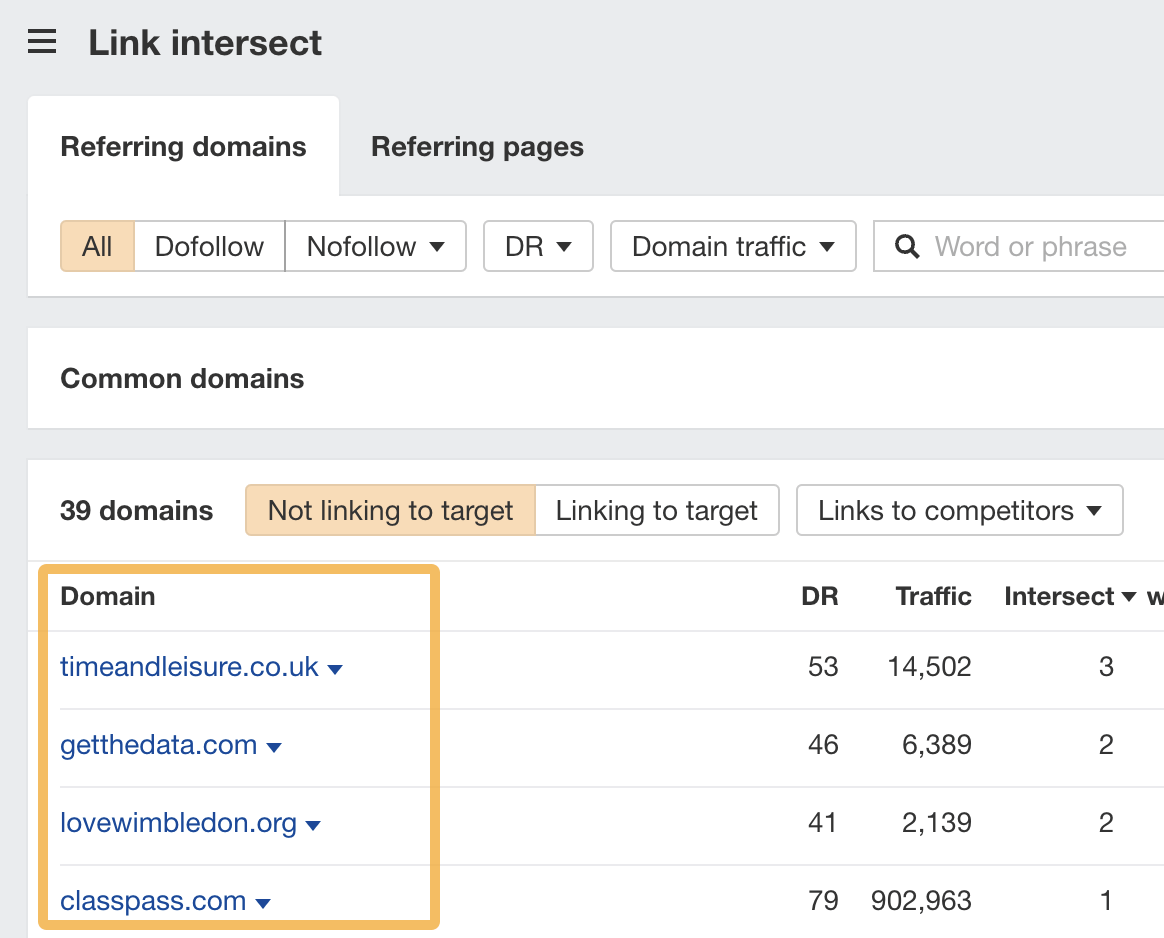Open the DR filter dropdown
The image size is (1164, 938).
tap(538, 246)
